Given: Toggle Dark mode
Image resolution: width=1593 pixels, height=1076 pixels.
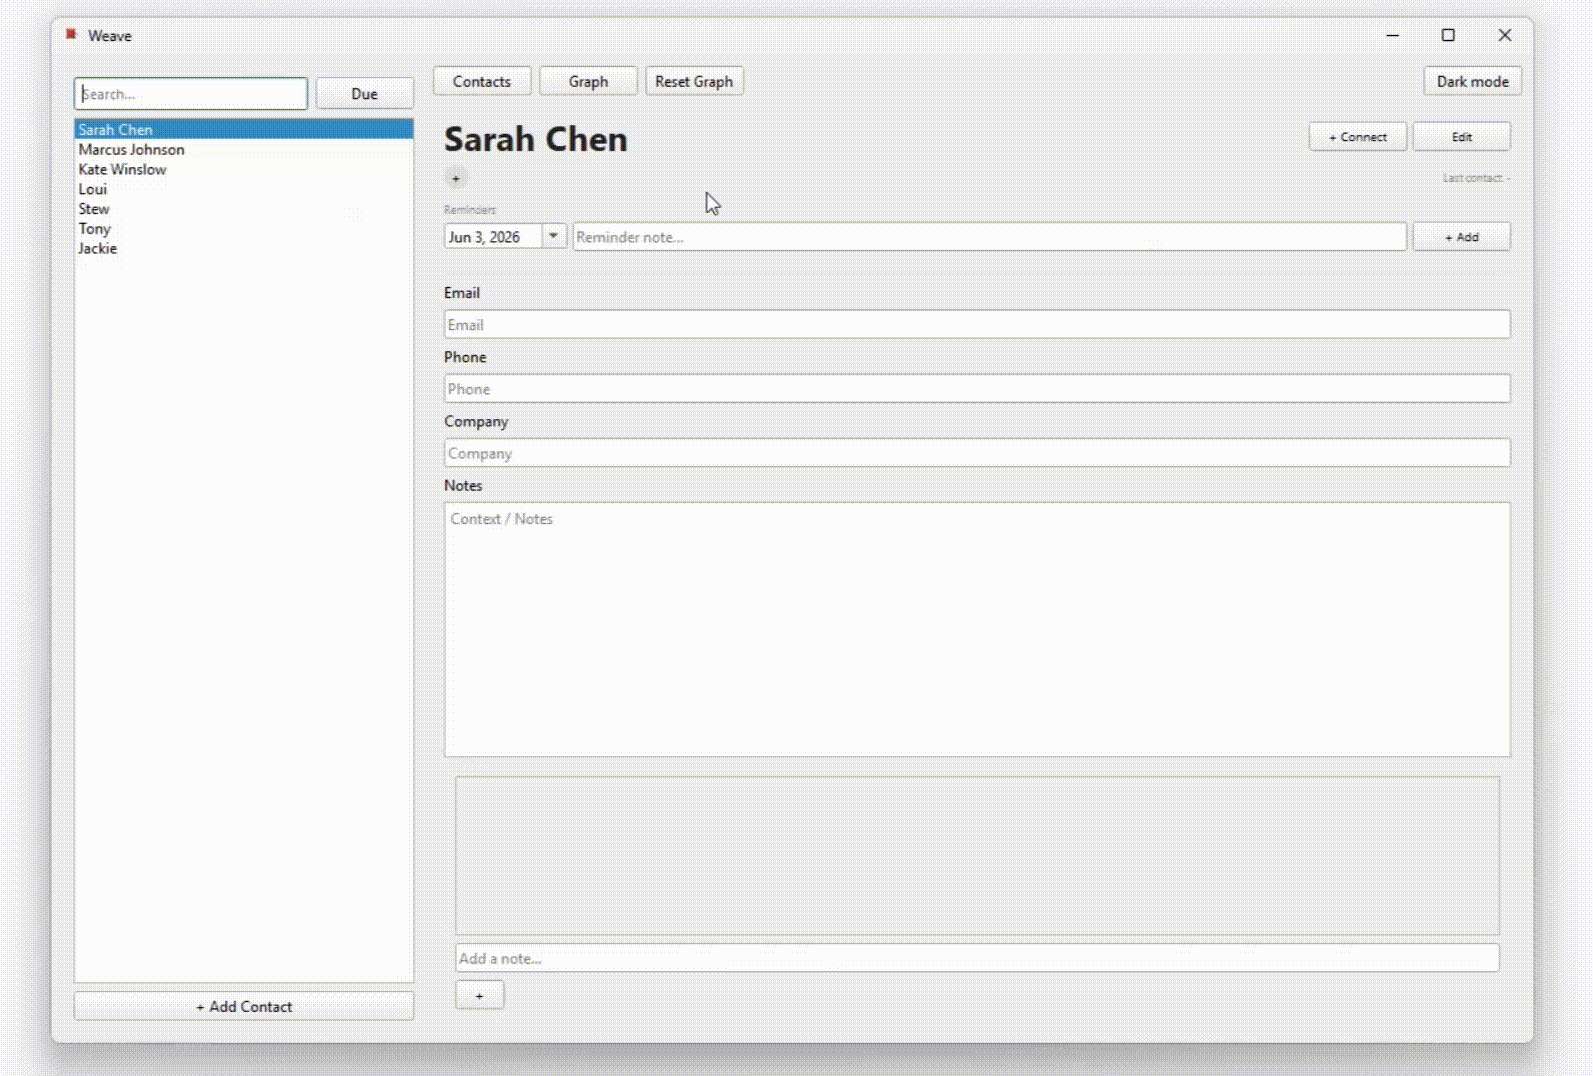Looking at the screenshot, I should point(1472,81).
